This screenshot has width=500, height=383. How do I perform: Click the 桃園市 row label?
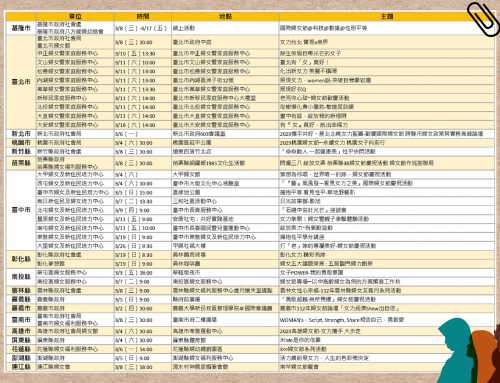pos(21,143)
